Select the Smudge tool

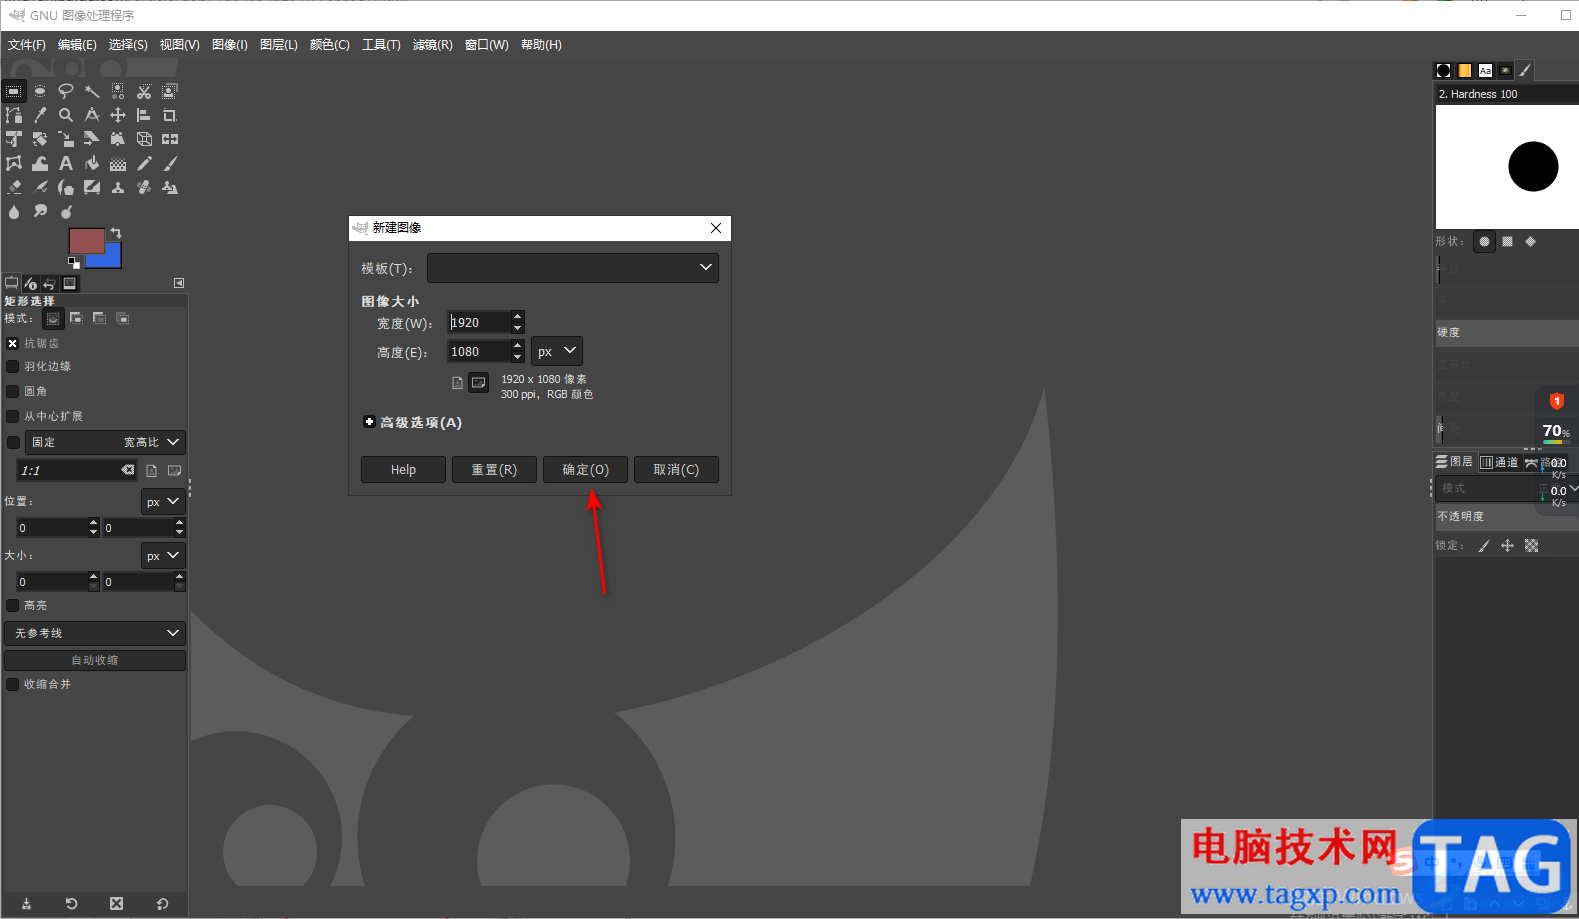40,211
